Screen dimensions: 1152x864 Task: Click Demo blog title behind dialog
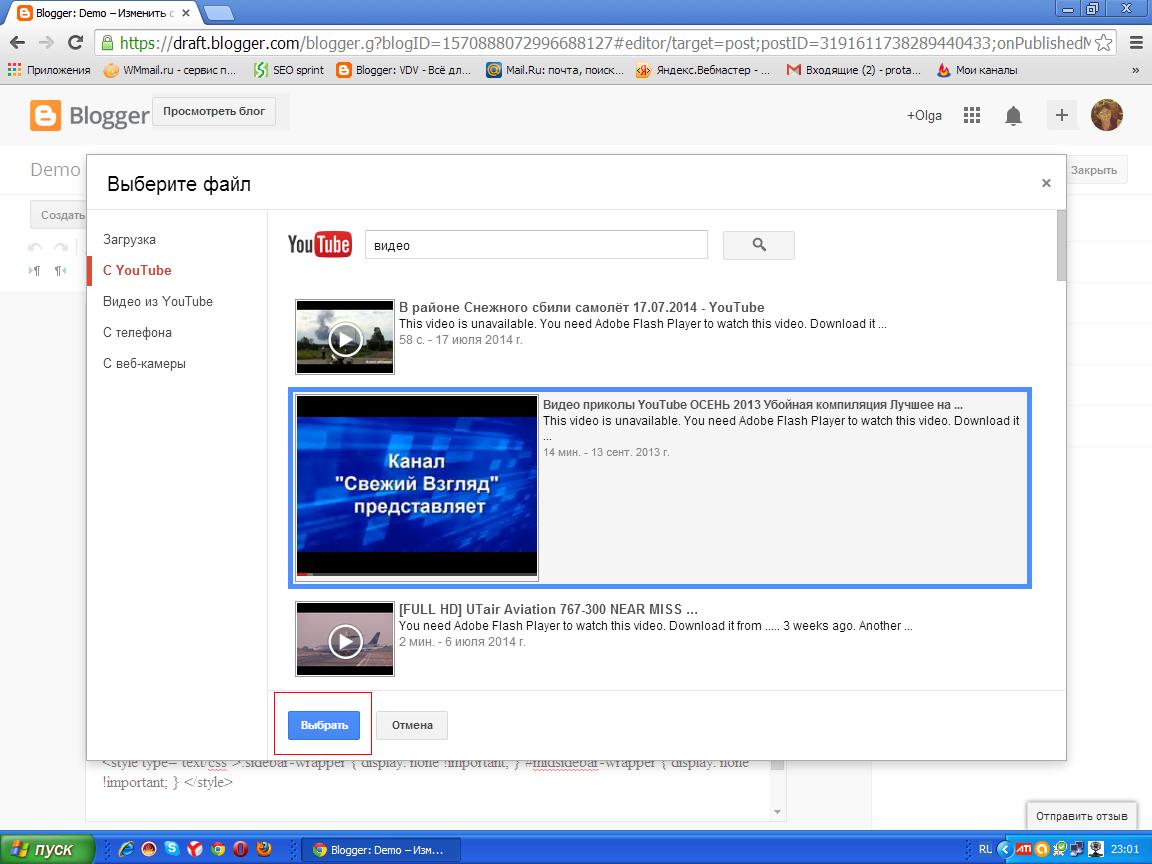pyautogui.click(x=55, y=170)
